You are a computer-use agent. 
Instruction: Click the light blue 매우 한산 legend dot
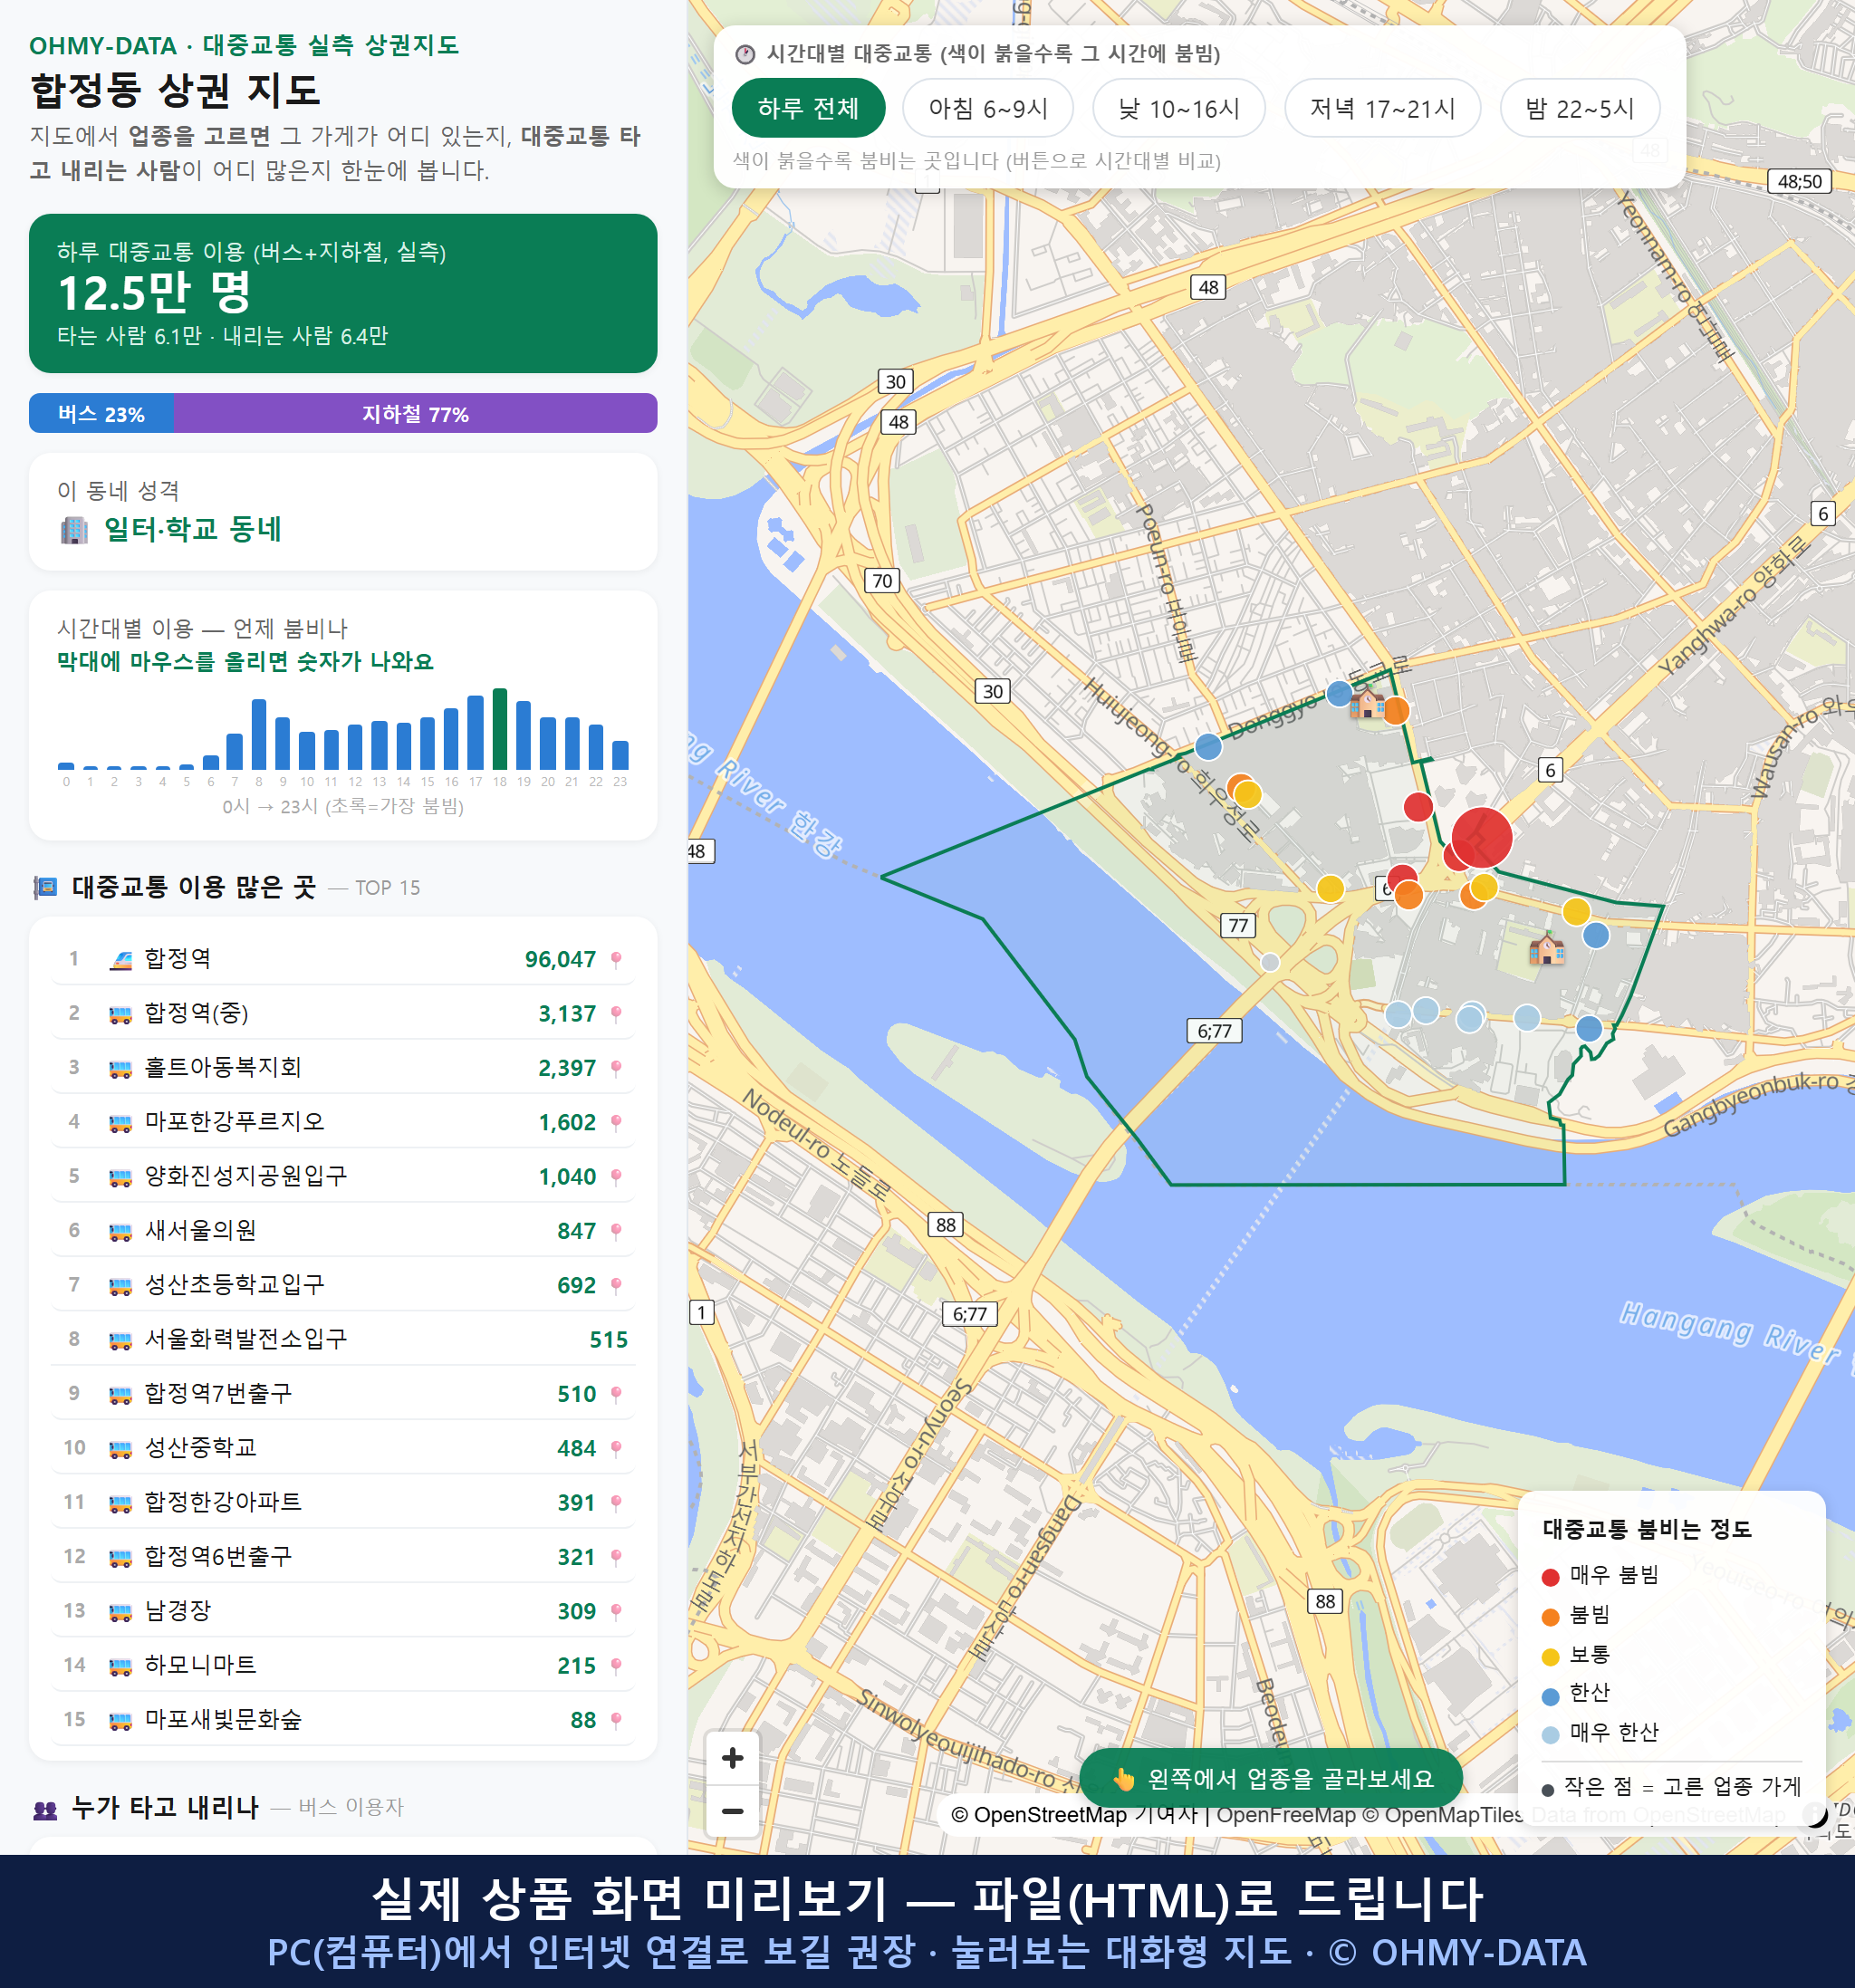[x=1550, y=1735]
